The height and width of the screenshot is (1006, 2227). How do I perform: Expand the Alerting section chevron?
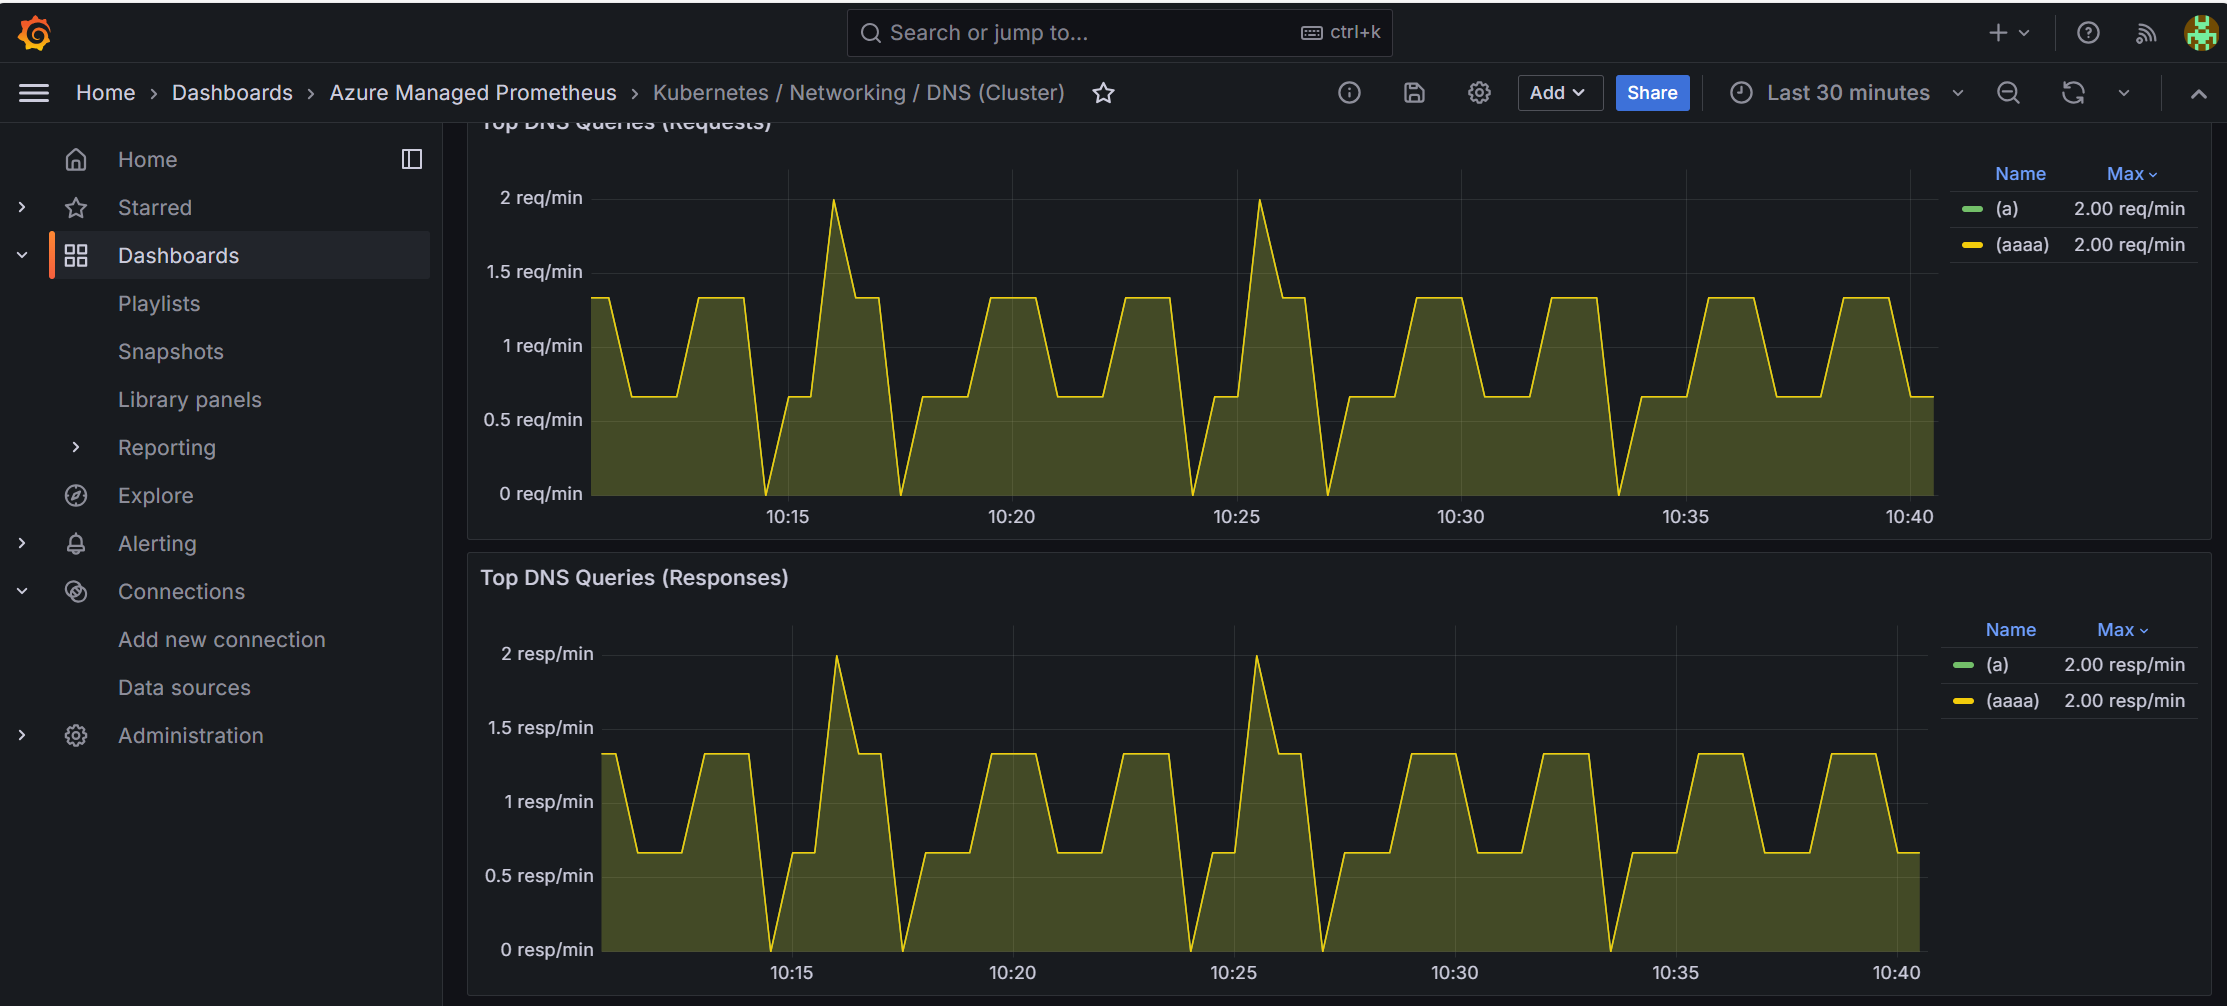[x=22, y=543]
